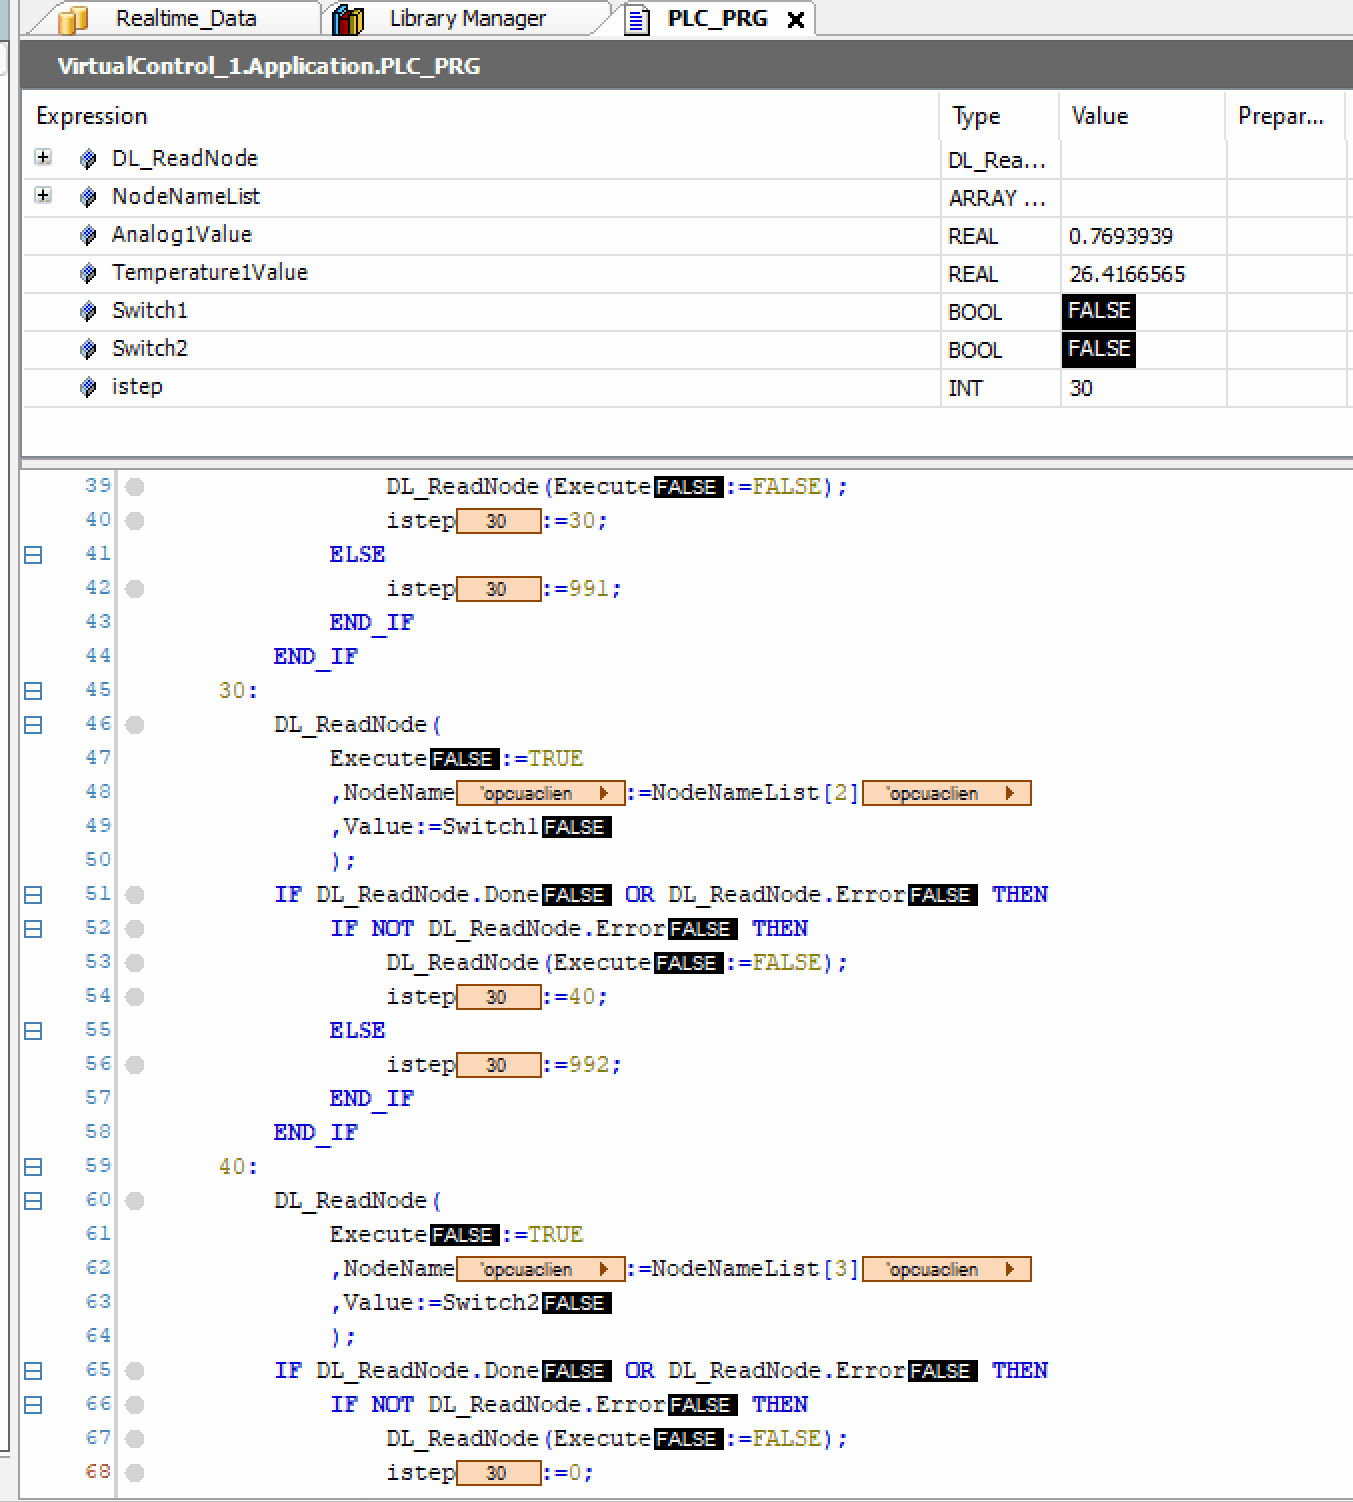Toggle breakpoint marker on line 40
This screenshot has width=1353, height=1502.
coord(135,521)
